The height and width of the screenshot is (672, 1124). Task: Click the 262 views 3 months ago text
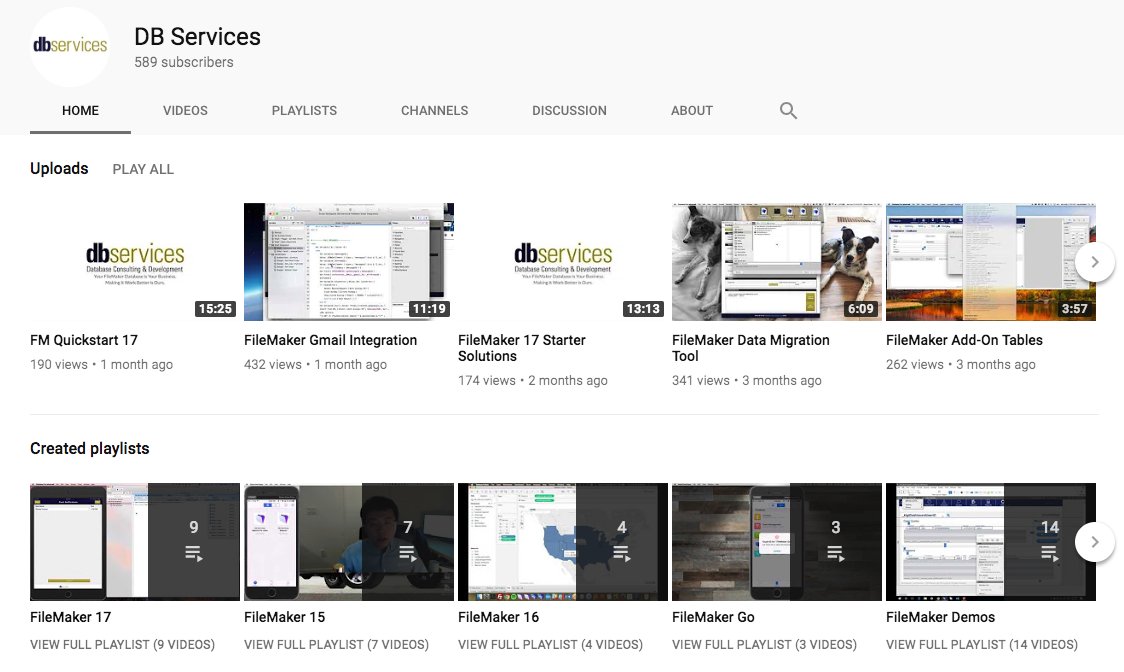[961, 364]
